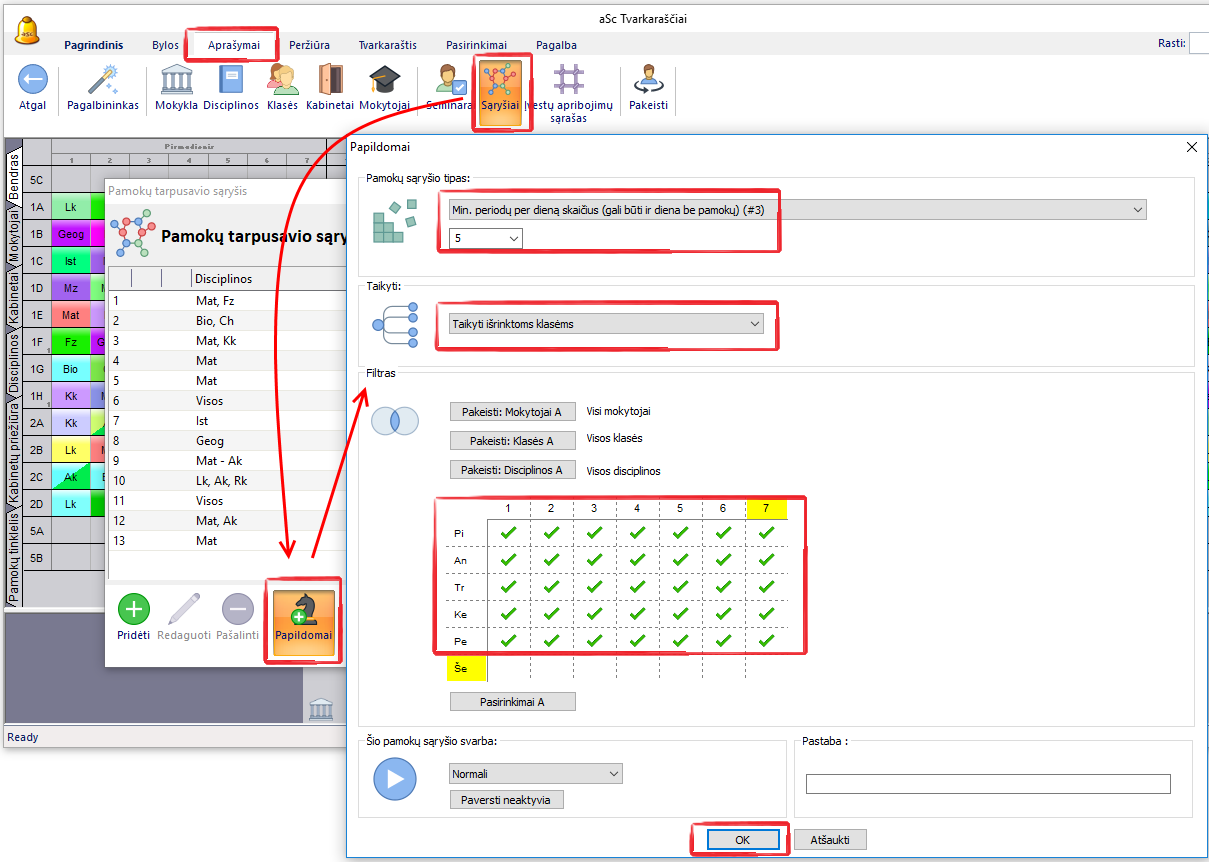Open the Pagalbininkas wizard wand
The height and width of the screenshot is (862, 1209).
pos(103,81)
